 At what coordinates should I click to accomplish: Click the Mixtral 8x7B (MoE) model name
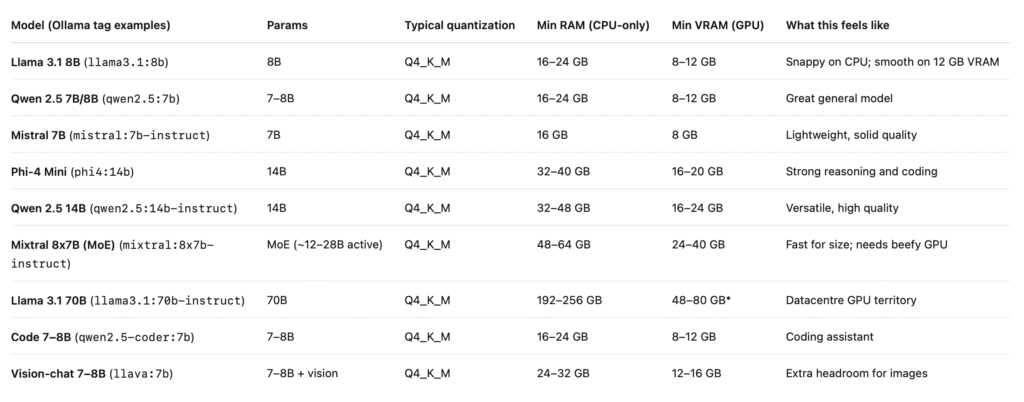[63, 245]
